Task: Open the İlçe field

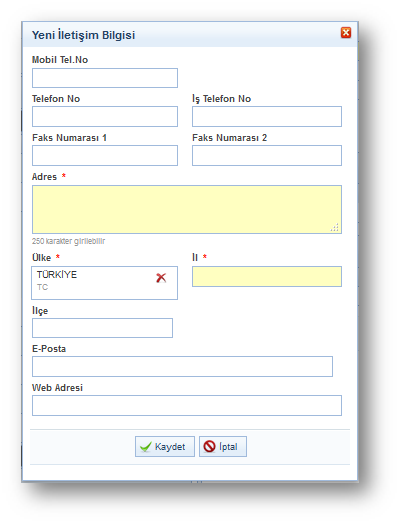Action: [102, 328]
